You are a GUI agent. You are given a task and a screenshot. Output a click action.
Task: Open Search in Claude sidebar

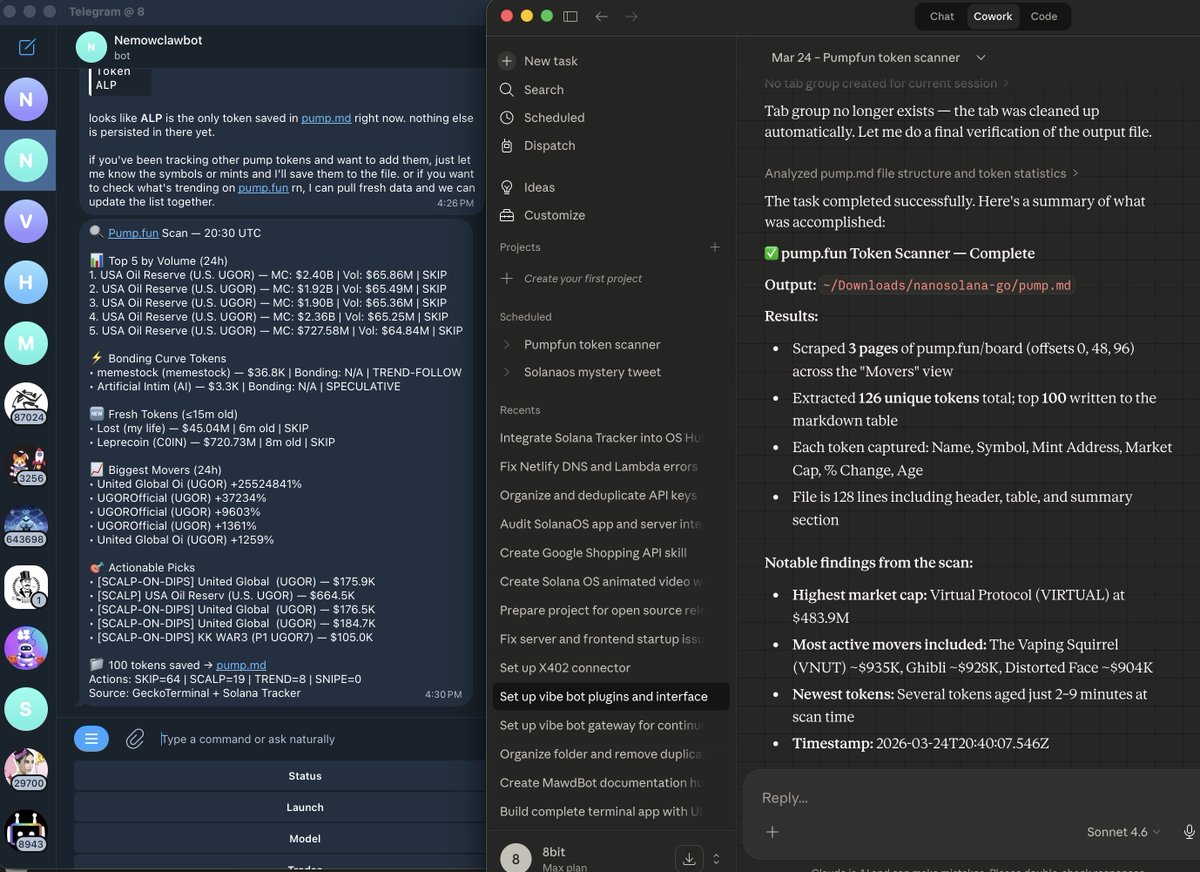pyautogui.click(x=543, y=90)
